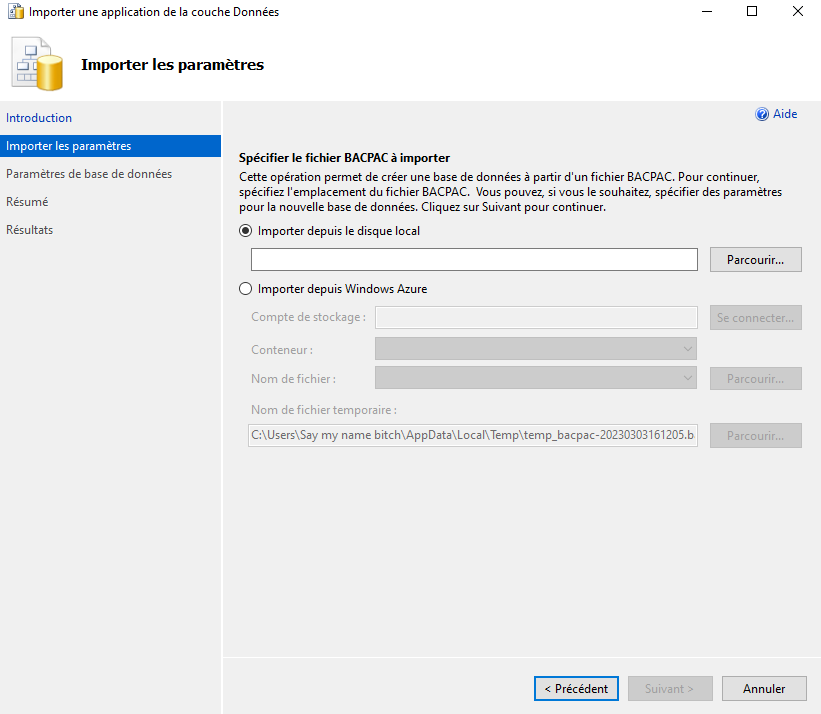Screen dimensions: 821x714
Task: Click the Importer les paramètres page title
Action: (x=172, y=65)
